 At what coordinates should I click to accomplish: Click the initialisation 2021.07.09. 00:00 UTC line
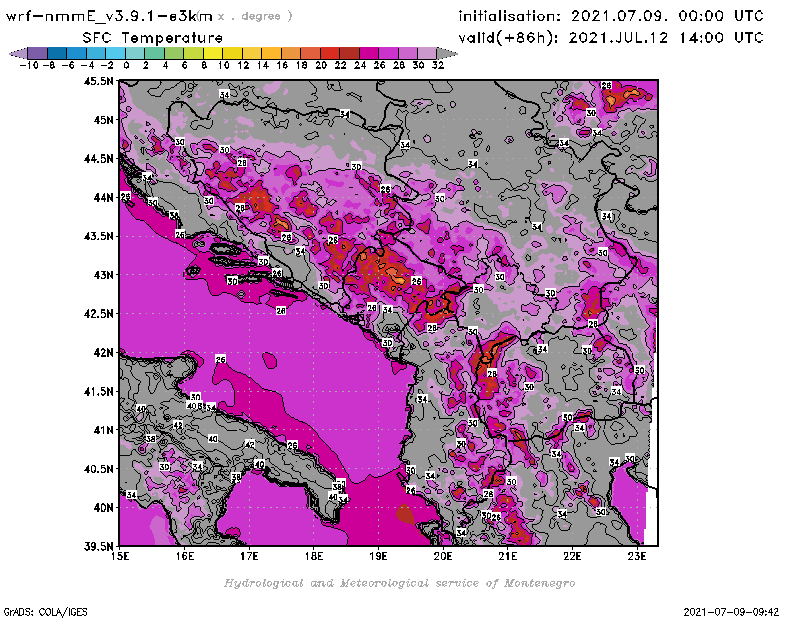[611, 16]
